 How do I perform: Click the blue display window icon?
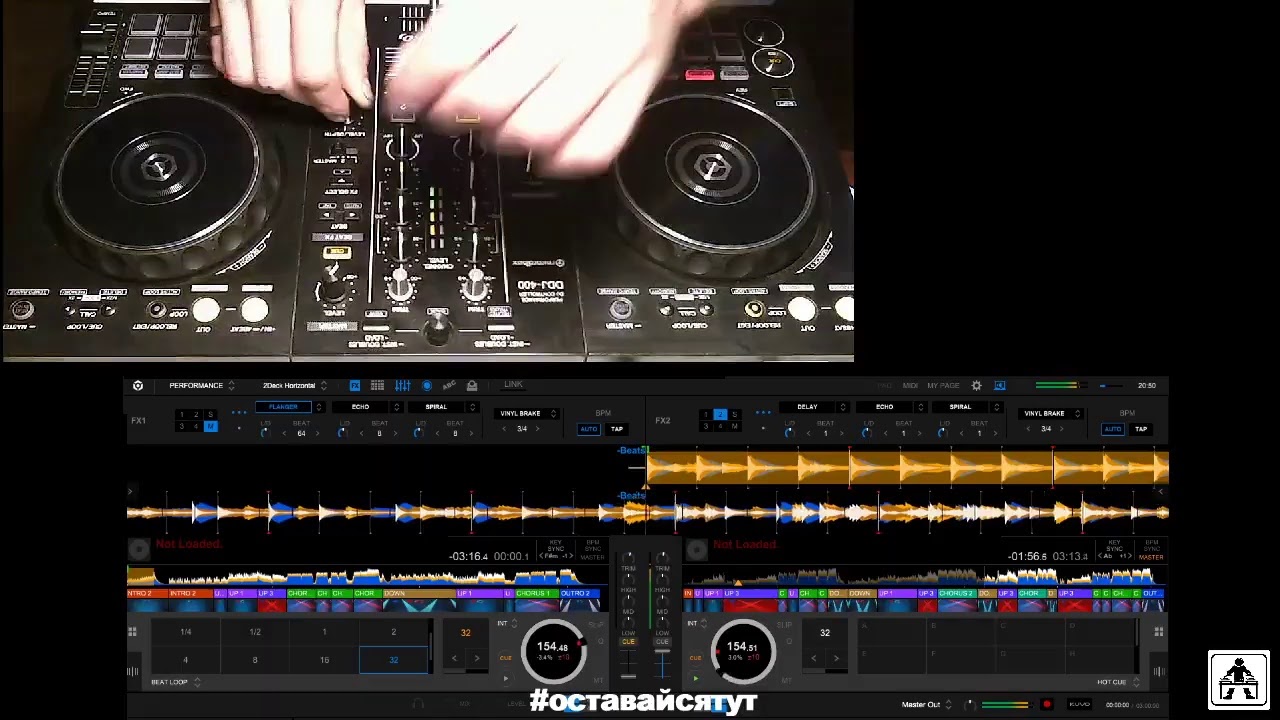(x=999, y=385)
